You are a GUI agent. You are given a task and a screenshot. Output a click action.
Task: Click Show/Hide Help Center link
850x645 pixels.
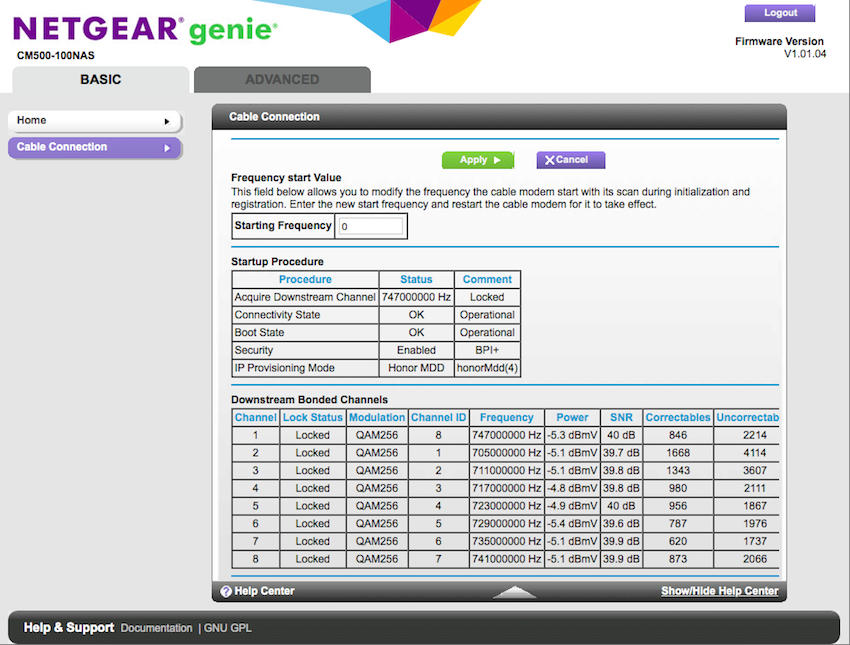[719, 591]
